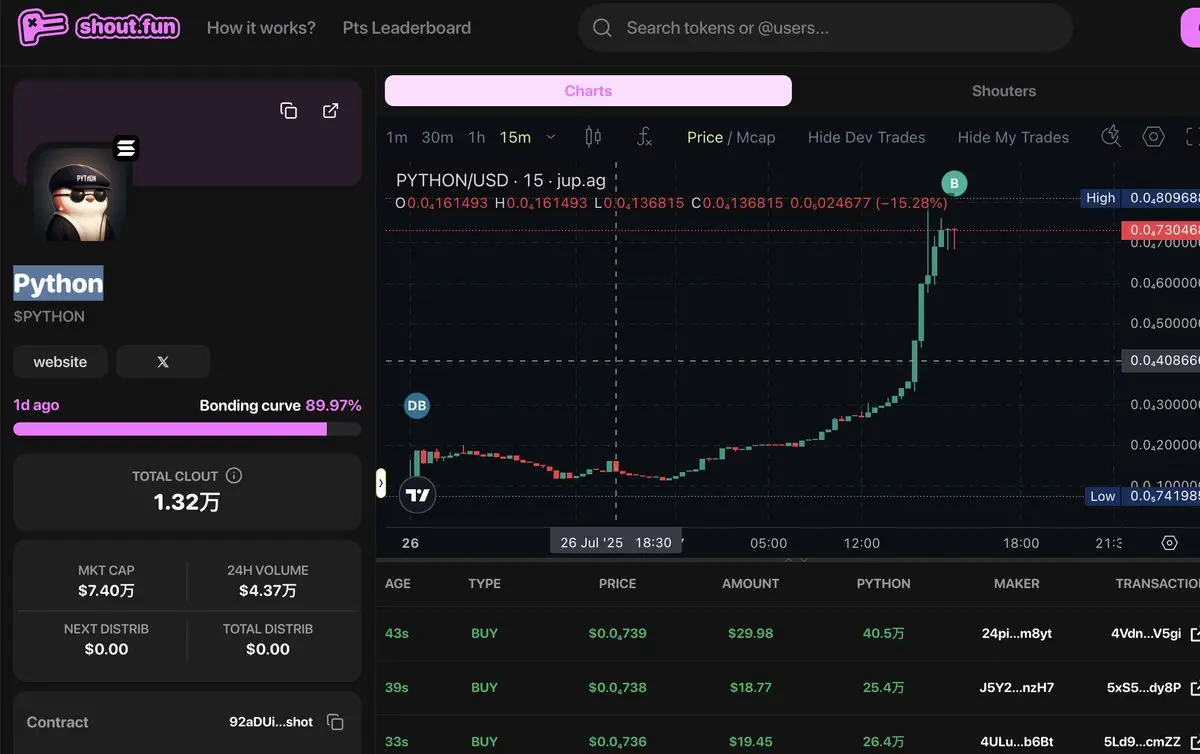Open token page via banner external-link icon
The image size is (1200, 754).
pyautogui.click(x=331, y=110)
